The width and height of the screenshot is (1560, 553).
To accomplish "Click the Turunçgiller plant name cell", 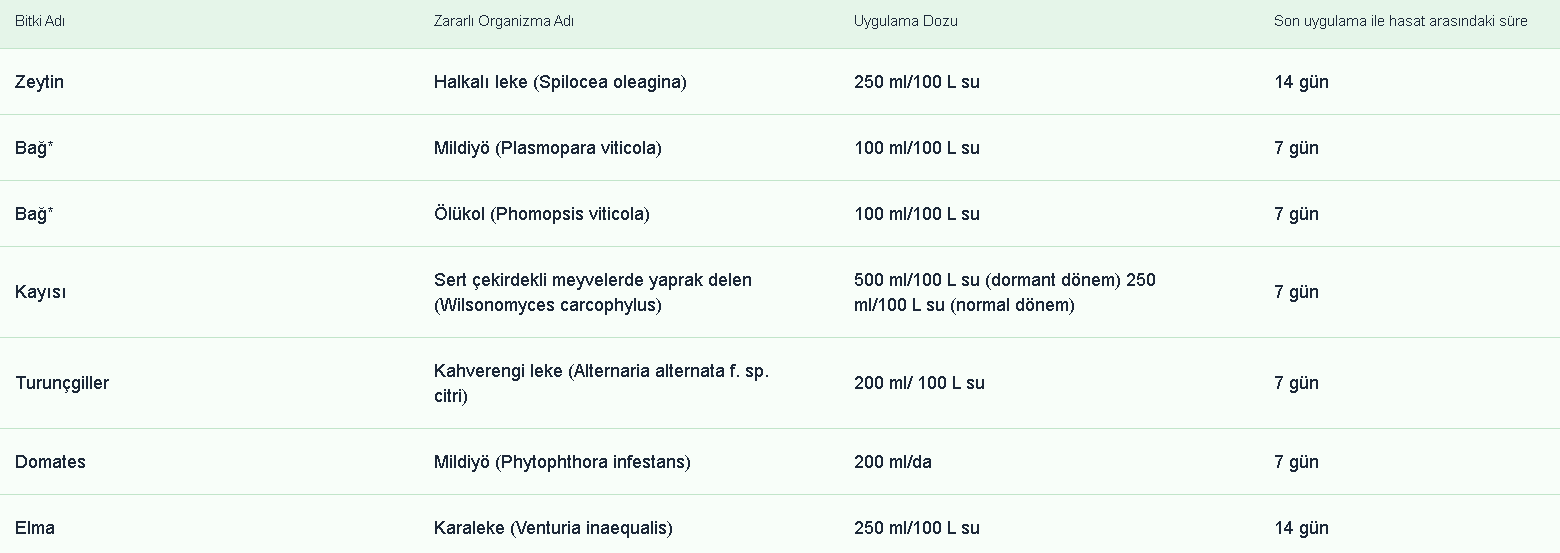I will [62, 383].
